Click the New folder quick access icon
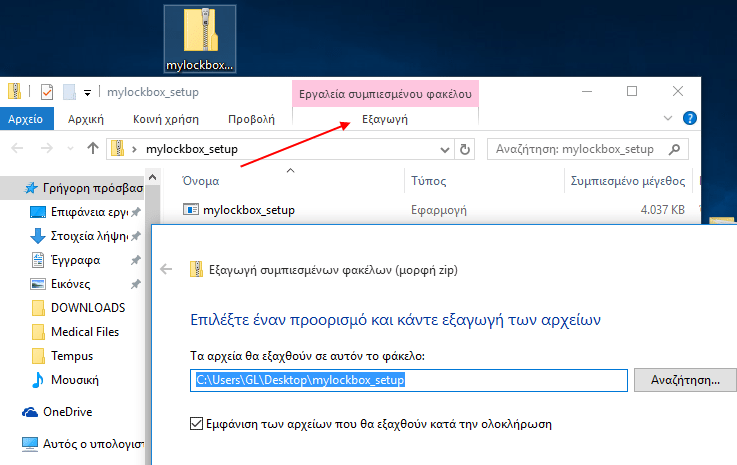This screenshot has height=465, width=737. tap(69, 92)
